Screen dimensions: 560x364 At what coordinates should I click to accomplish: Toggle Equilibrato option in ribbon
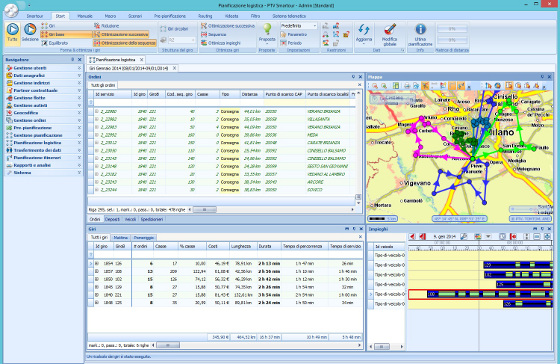[54, 43]
